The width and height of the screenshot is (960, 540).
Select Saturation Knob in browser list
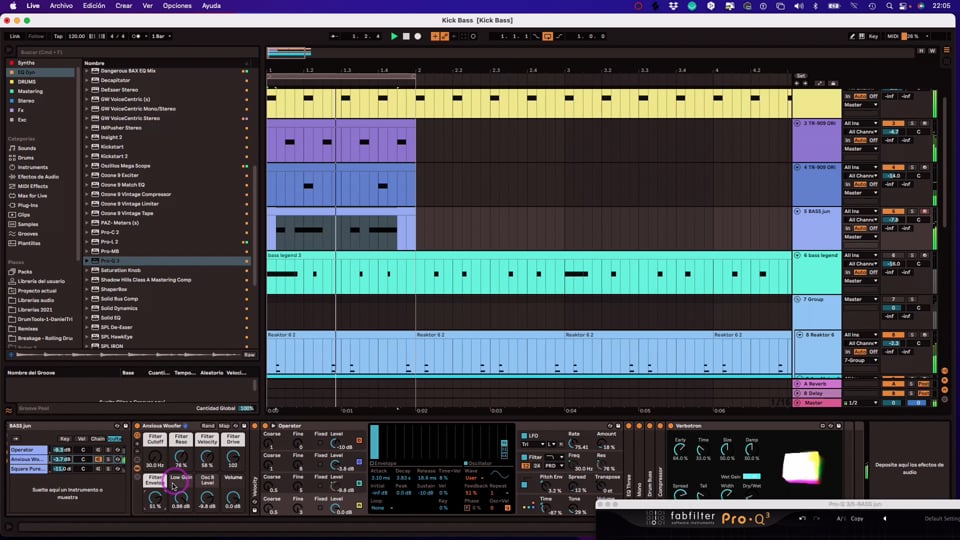120,270
